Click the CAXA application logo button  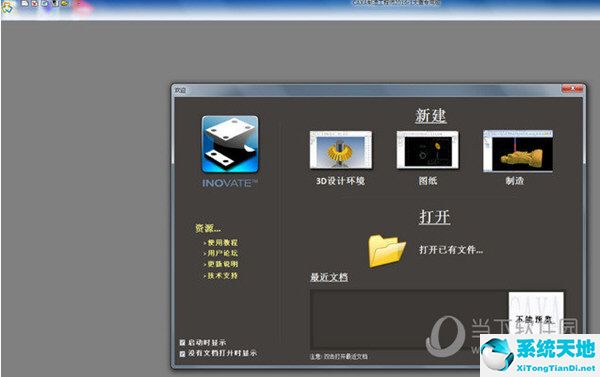7,7
